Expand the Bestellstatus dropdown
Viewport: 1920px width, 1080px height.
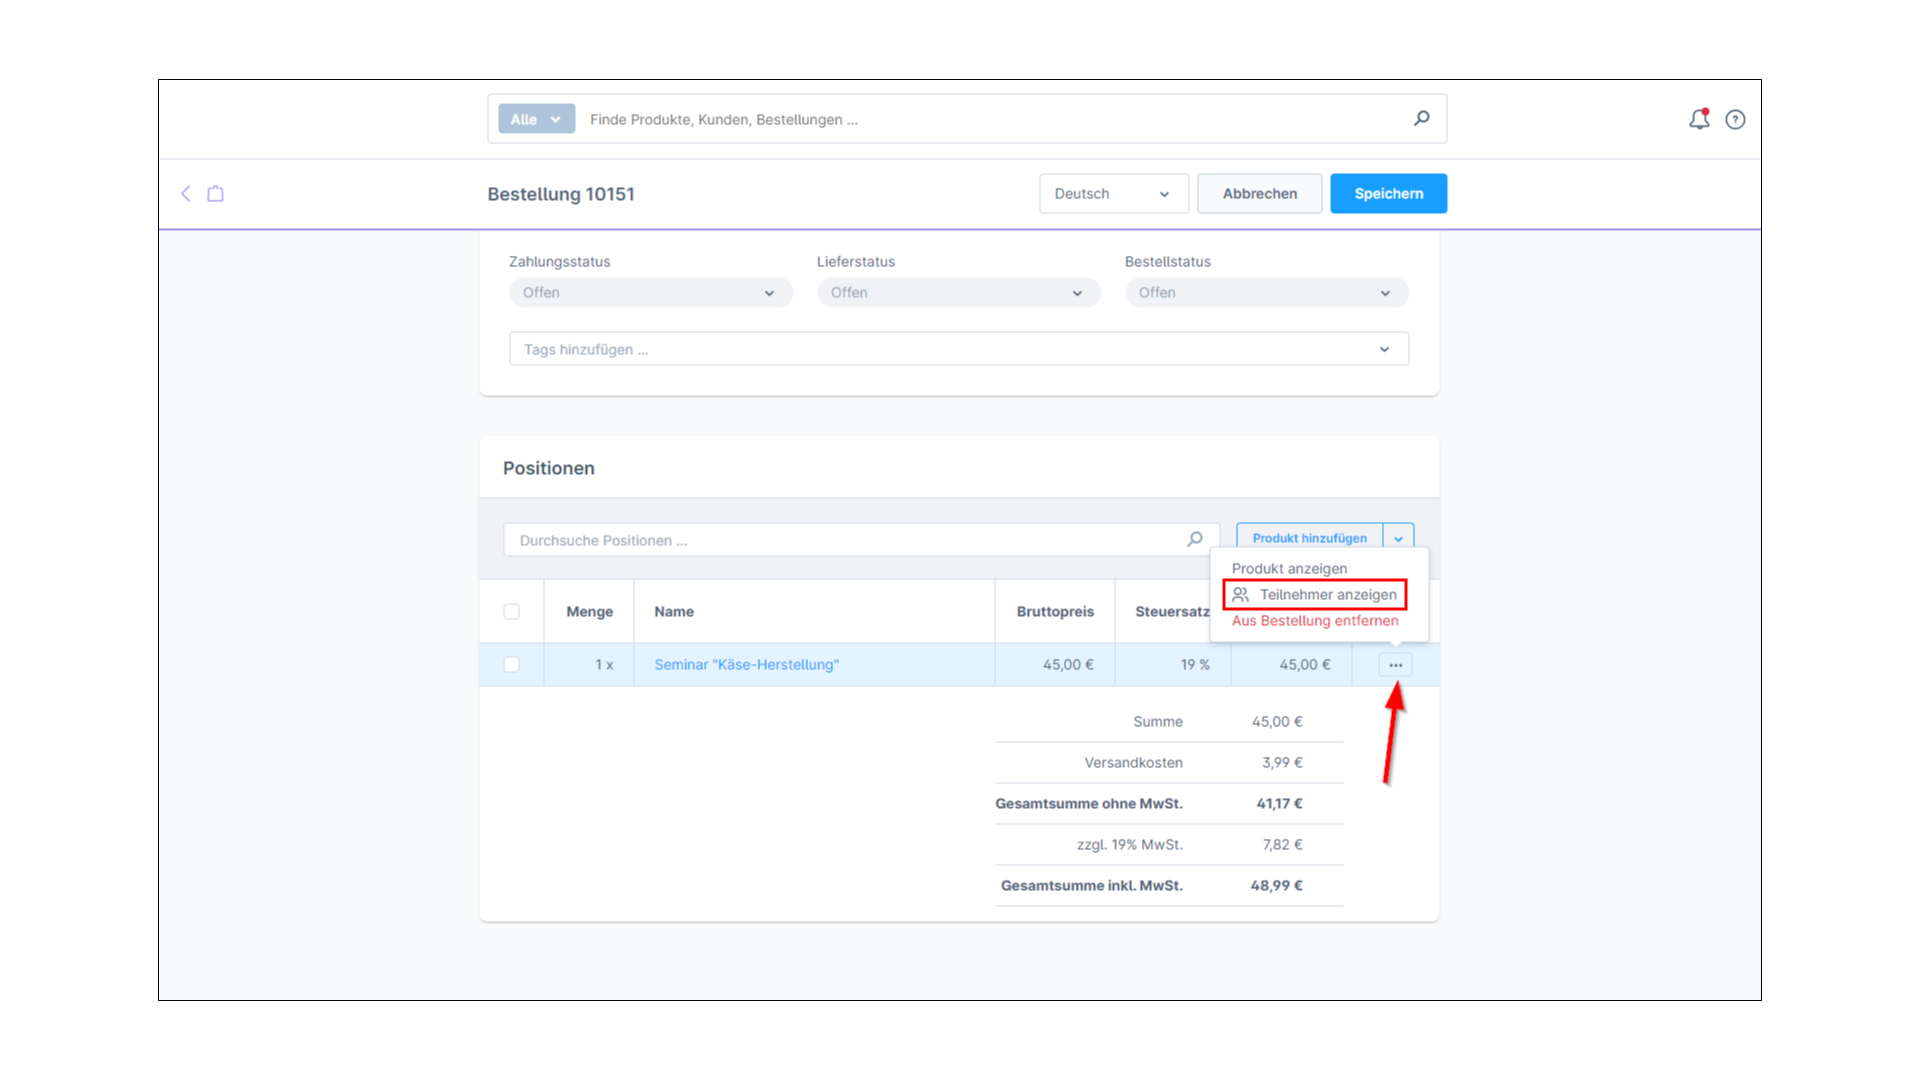coord(1266,292)
